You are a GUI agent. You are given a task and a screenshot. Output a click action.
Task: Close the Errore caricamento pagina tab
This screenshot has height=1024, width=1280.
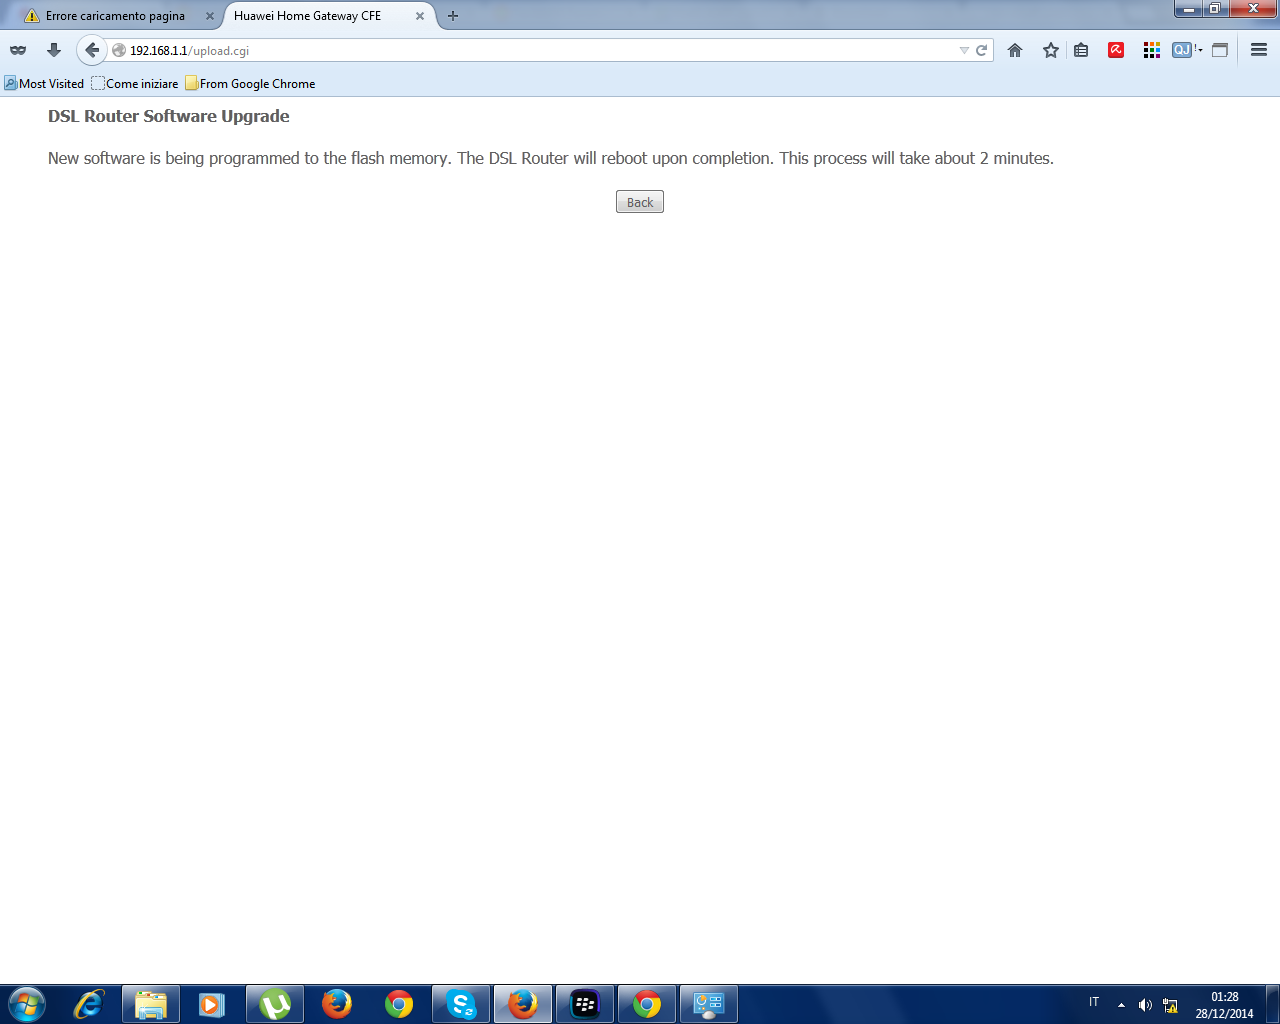click(210, 16)
